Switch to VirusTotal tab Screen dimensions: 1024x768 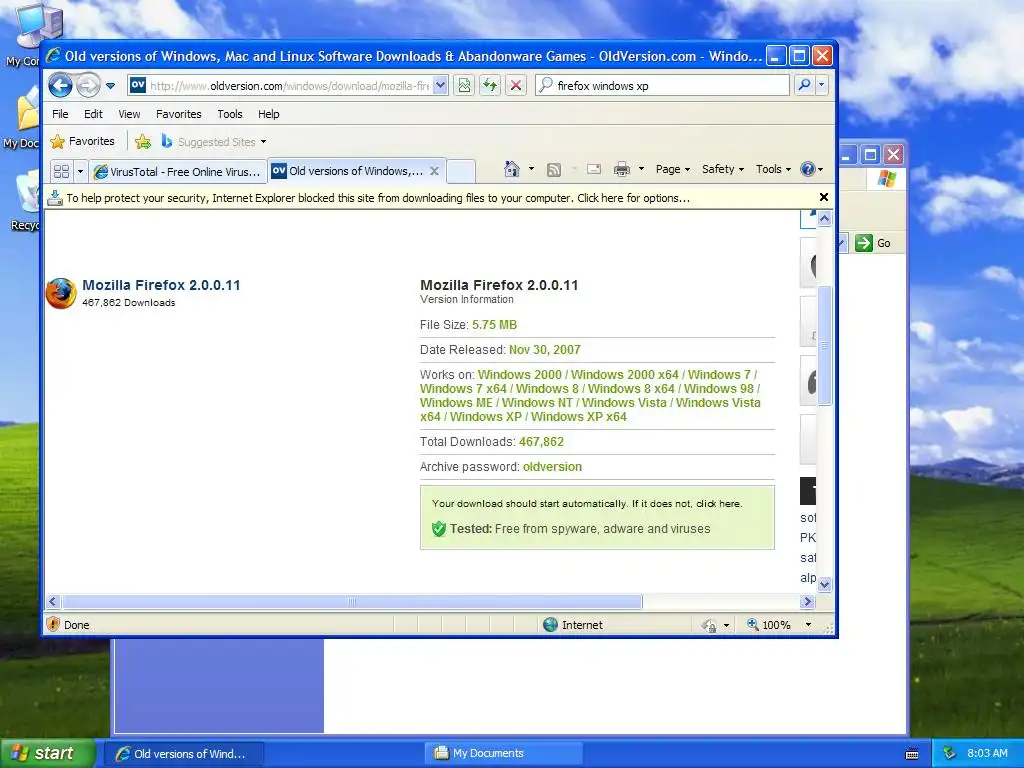tap(178, 172)
